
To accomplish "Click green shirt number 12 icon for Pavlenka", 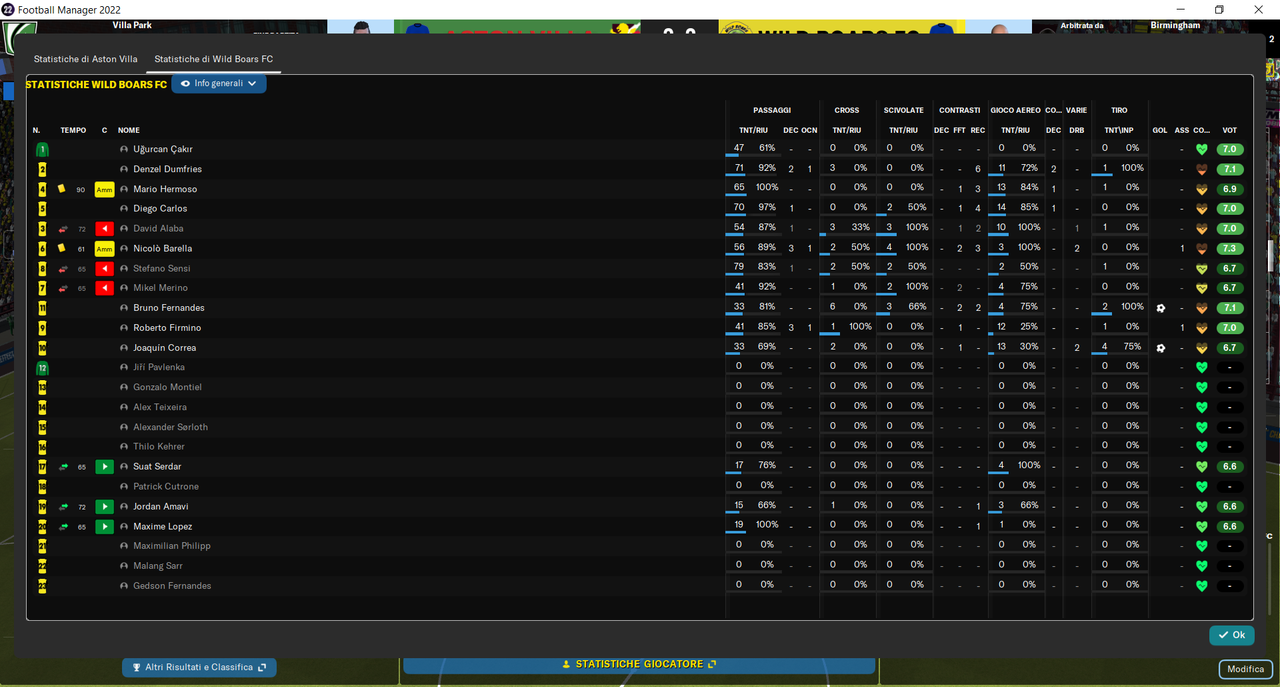I will [42, 368].
